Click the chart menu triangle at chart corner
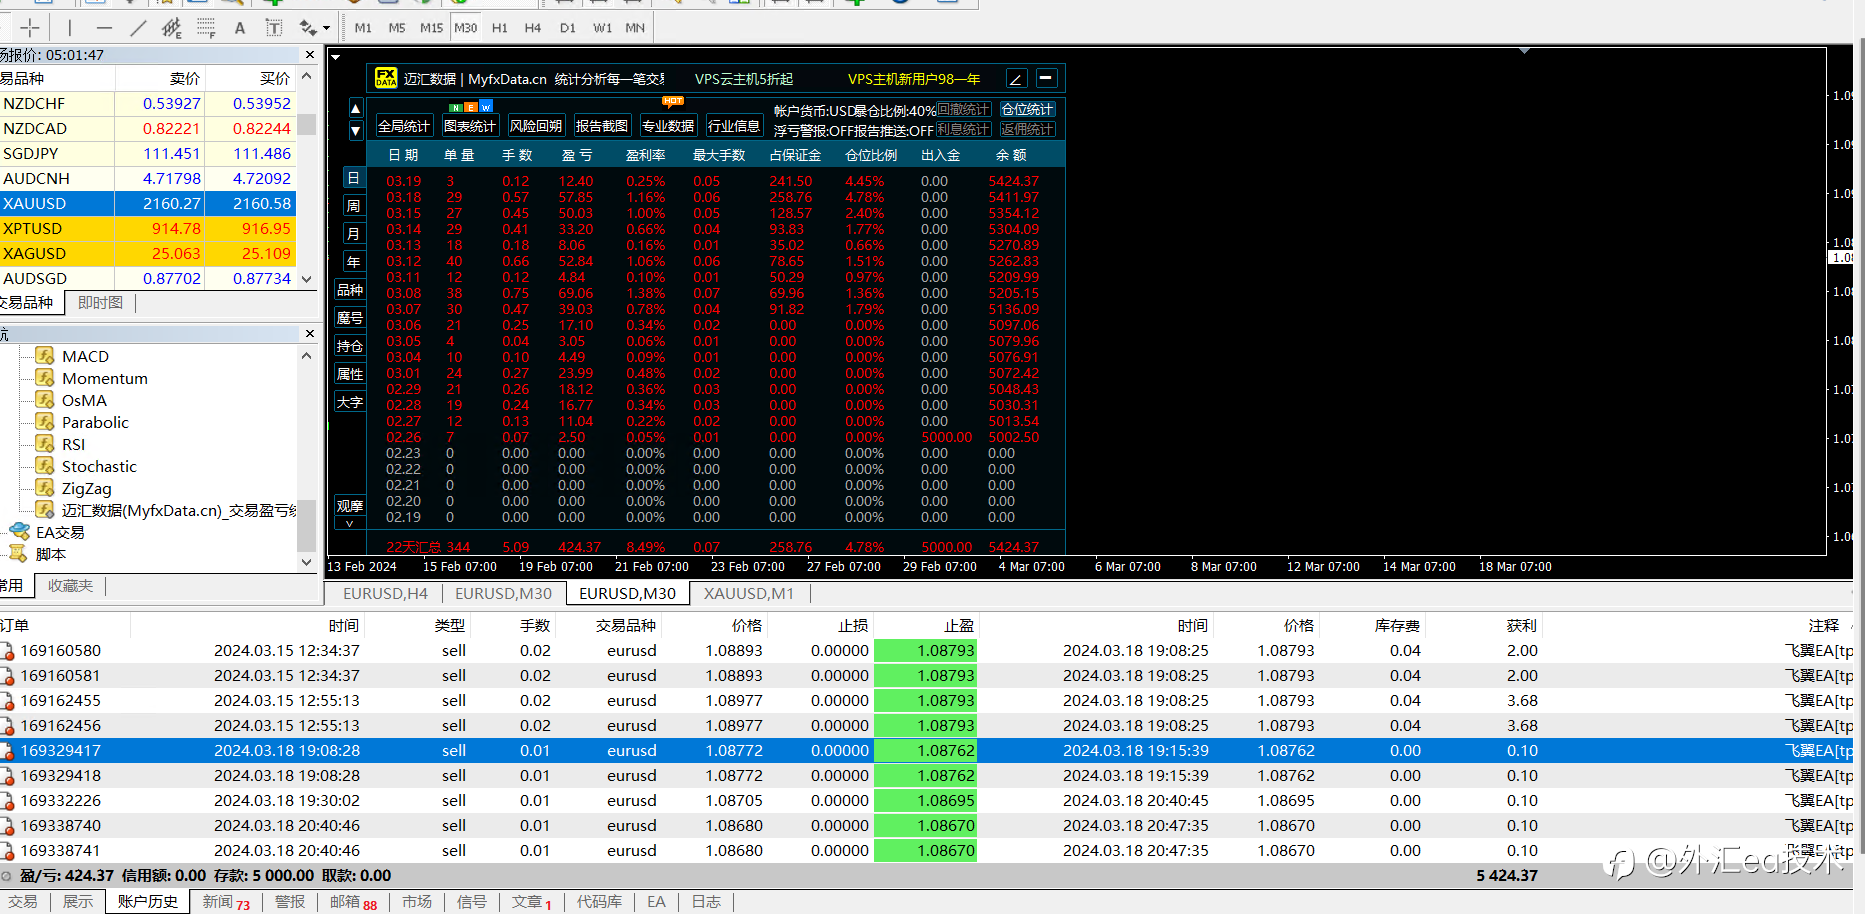Viewport: 1865px width, 914px height. tap(336, 57)
